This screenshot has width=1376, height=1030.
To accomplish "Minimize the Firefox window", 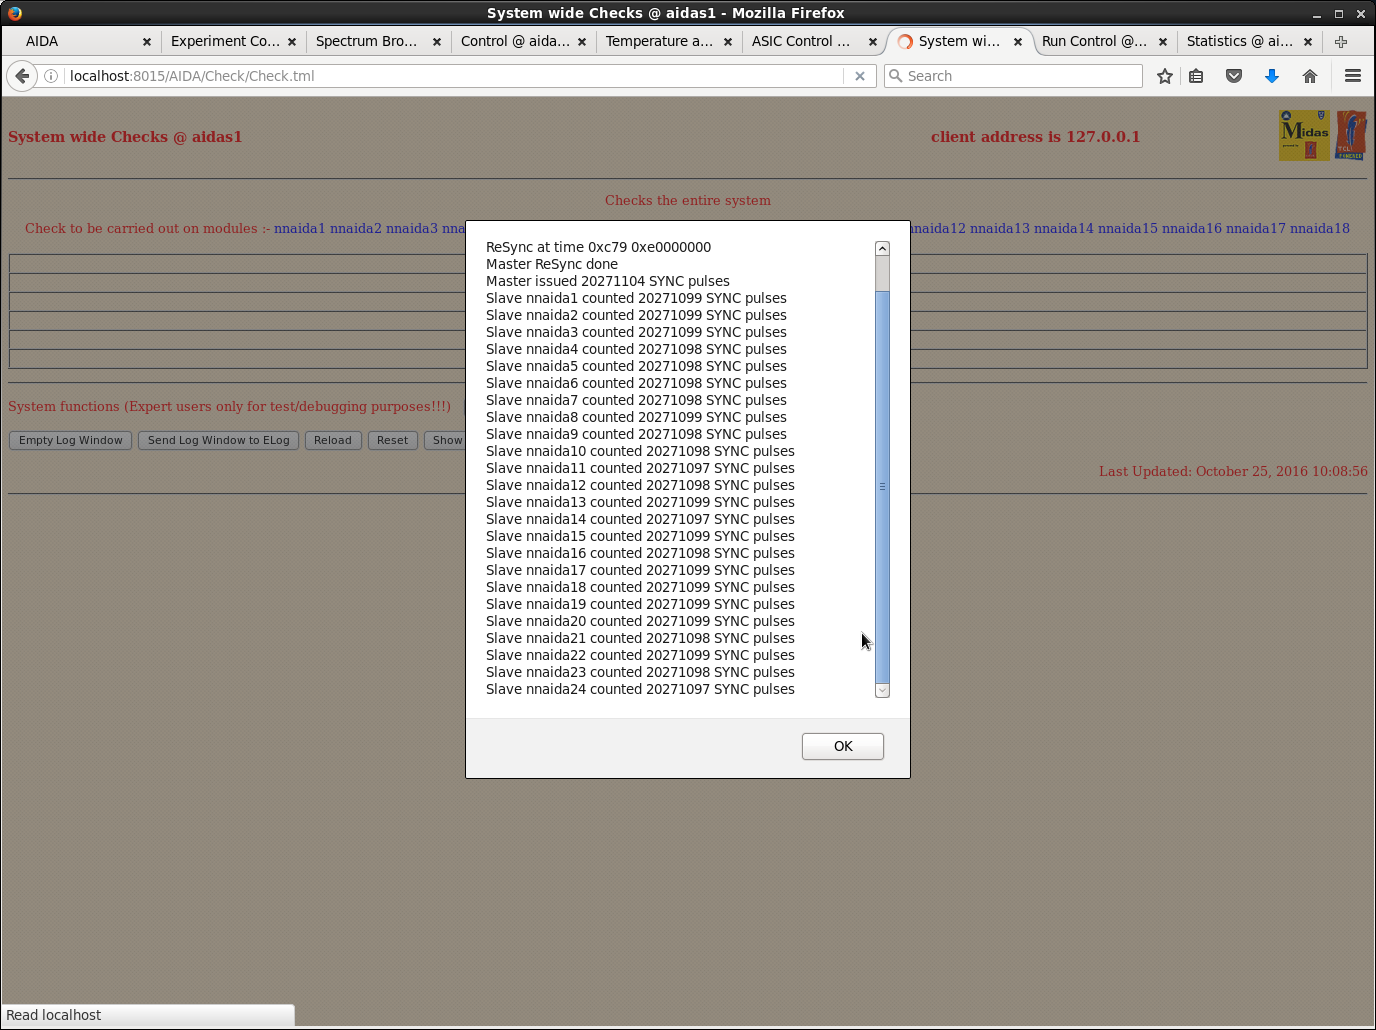I will coord(1316,14).
